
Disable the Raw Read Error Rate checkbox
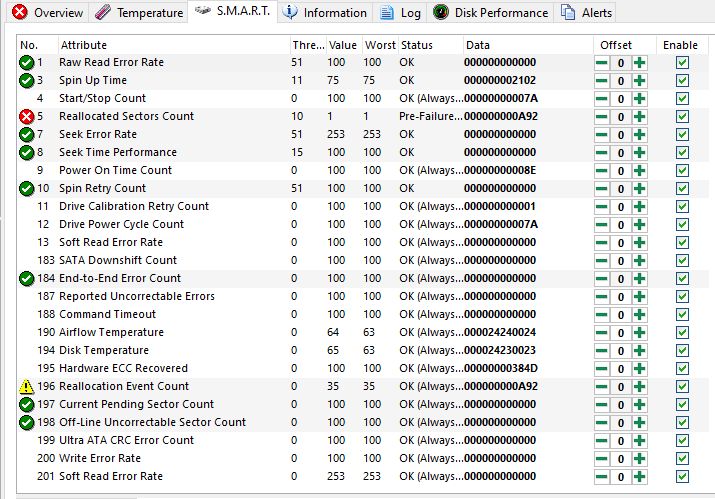pos(682,63)
